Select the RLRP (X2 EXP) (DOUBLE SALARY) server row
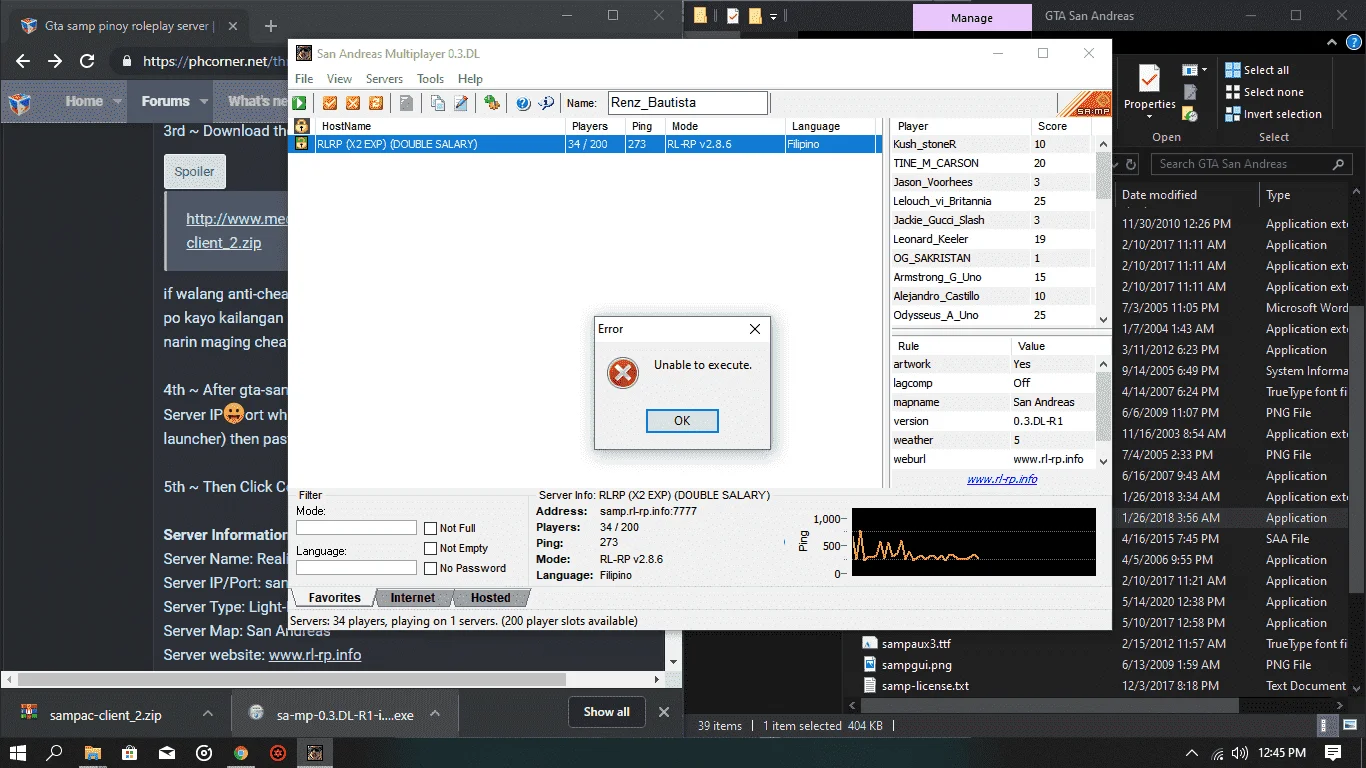 (583, 144)
